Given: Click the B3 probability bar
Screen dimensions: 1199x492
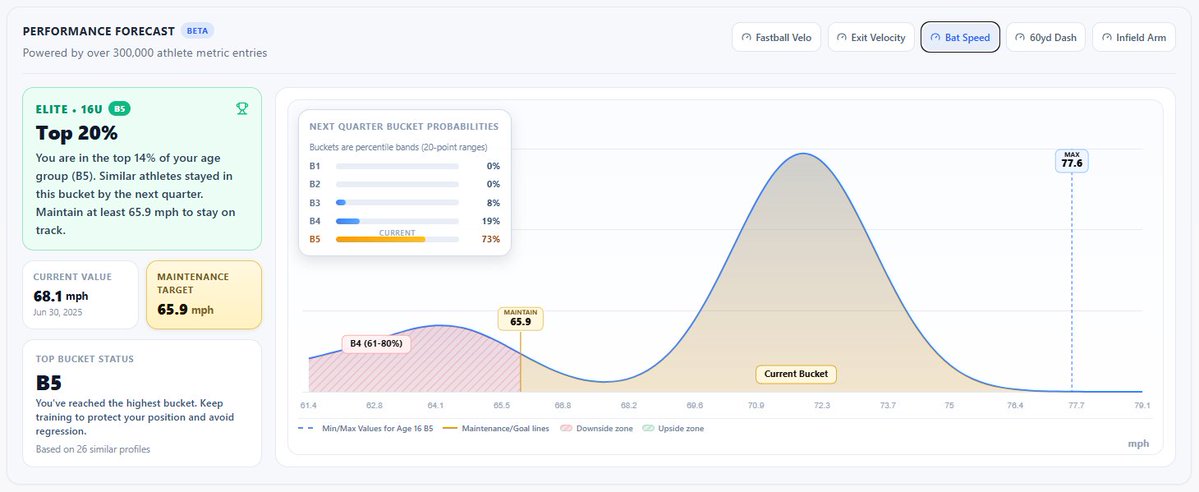Looking at the screenshot, I should point(398,203).
